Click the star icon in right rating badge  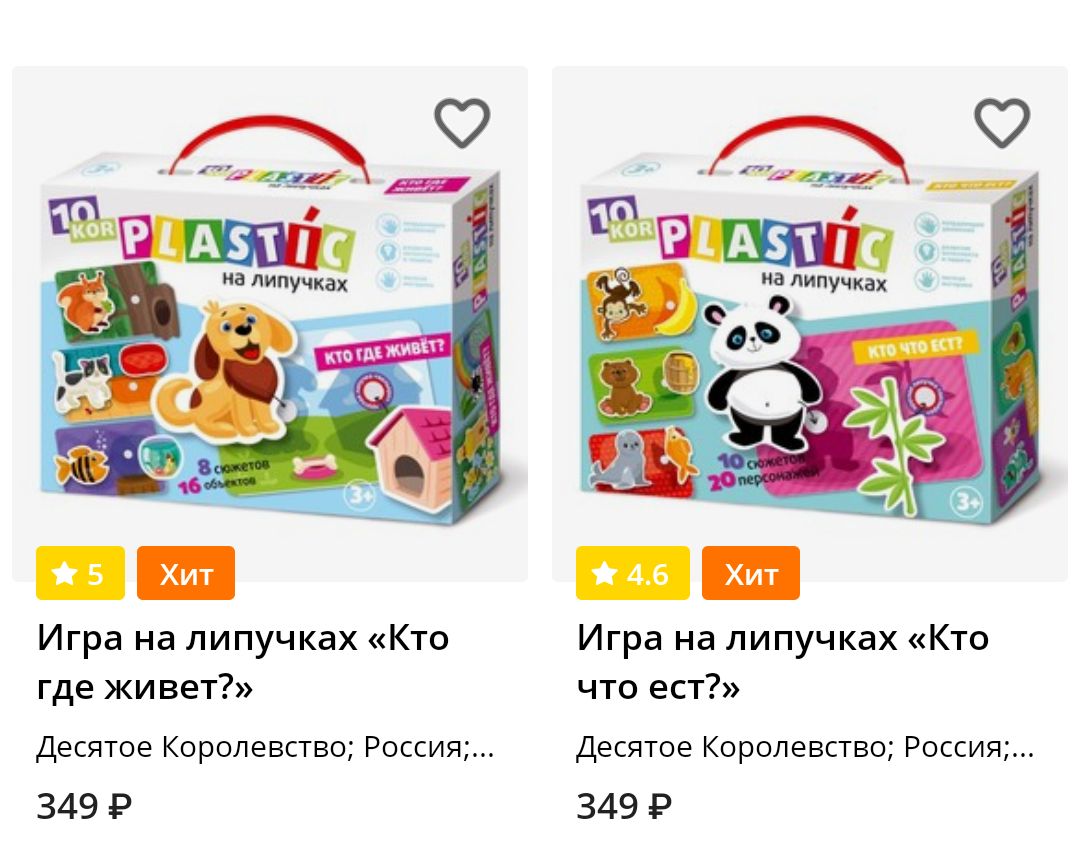click(604, 573)
